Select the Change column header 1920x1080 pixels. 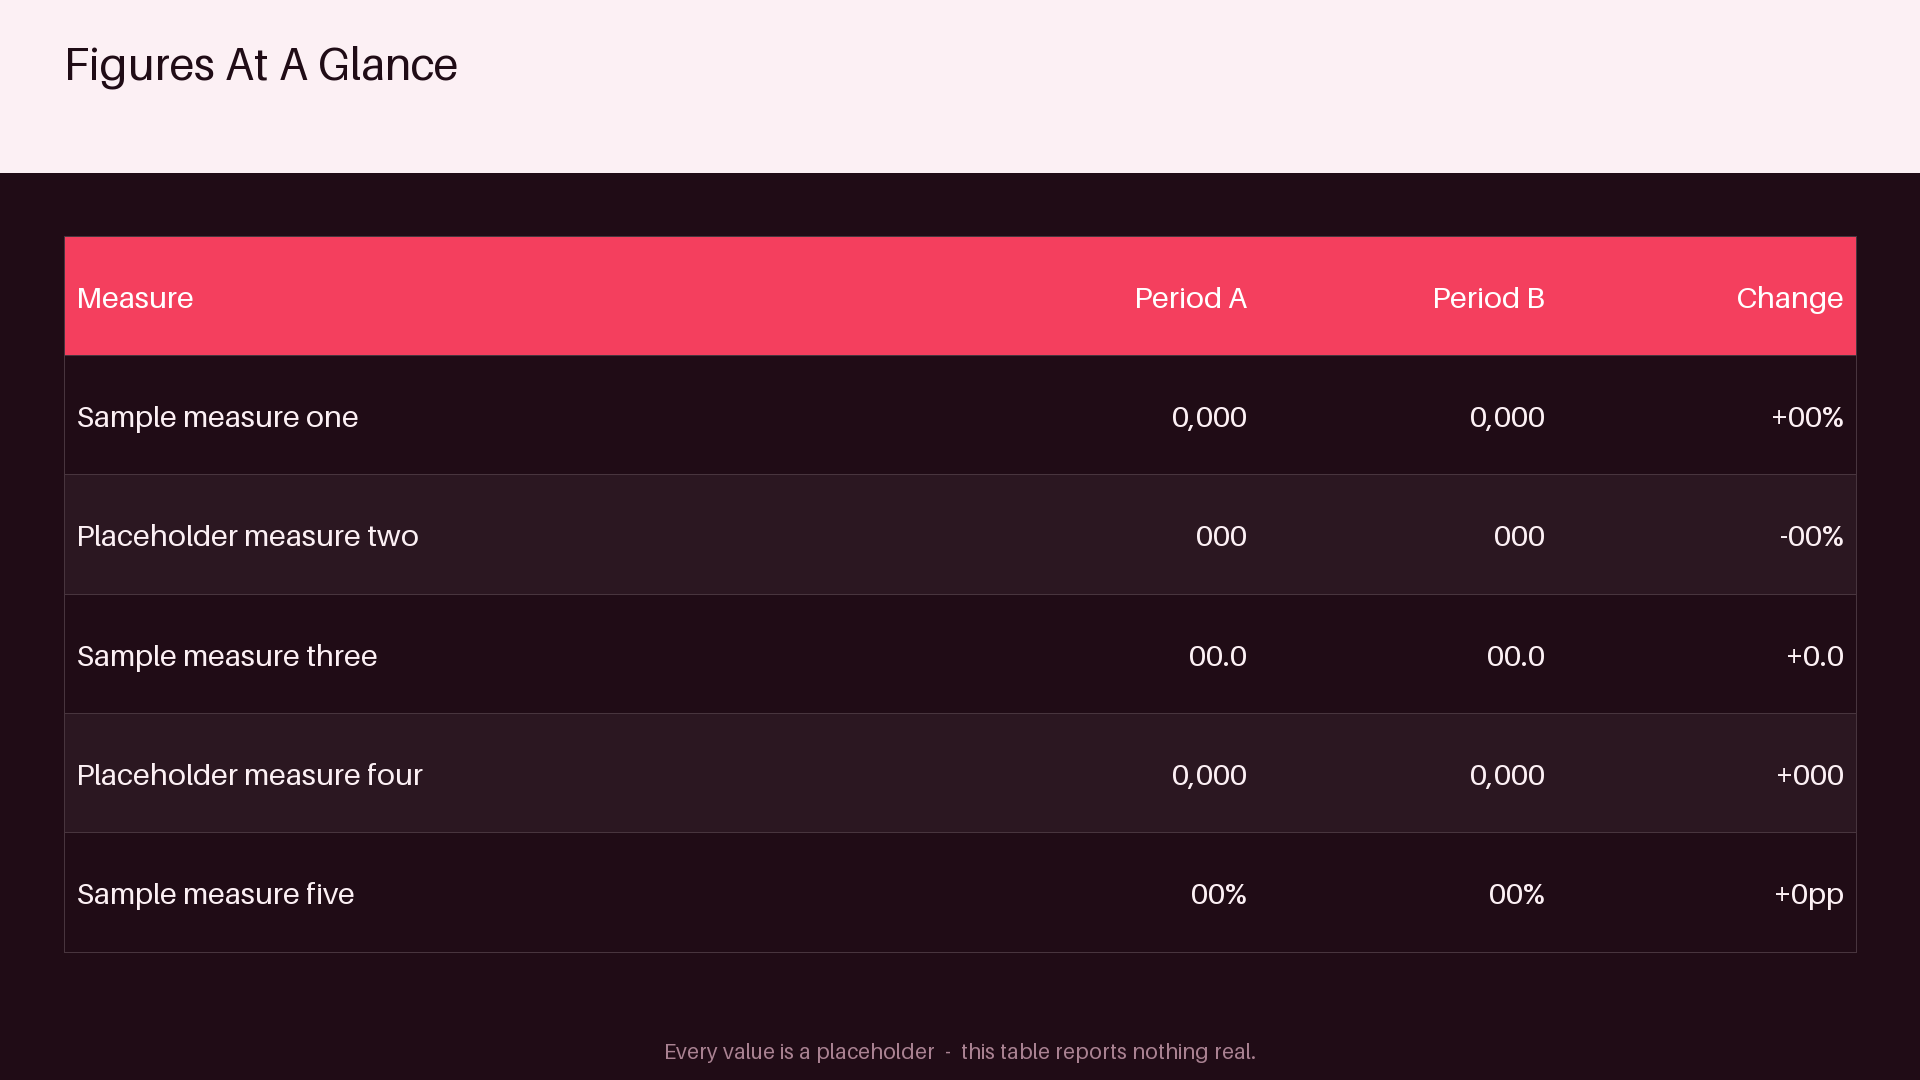tap(1789, 298)
